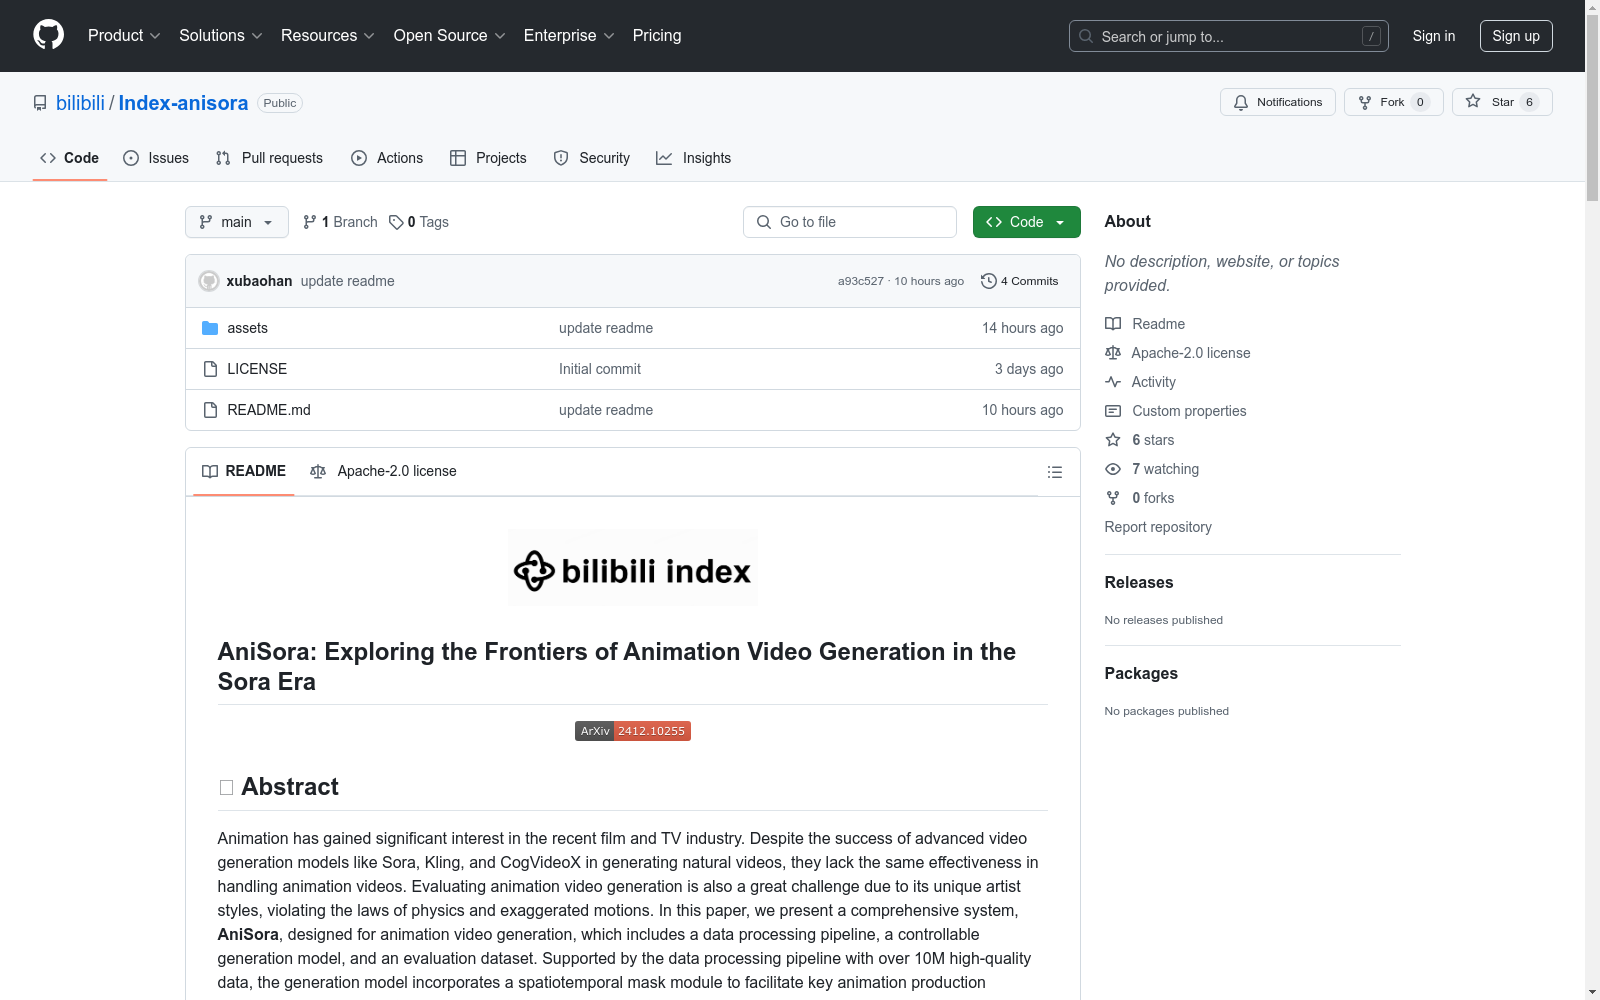Click the bilibili index logo image
1600x1000 pixels.
point(633,568)
